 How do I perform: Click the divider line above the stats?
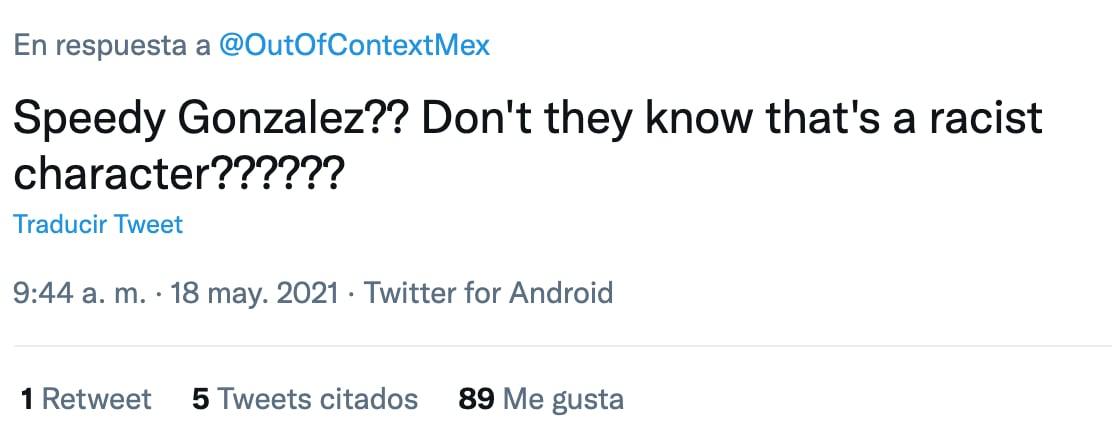pos(556,346)
